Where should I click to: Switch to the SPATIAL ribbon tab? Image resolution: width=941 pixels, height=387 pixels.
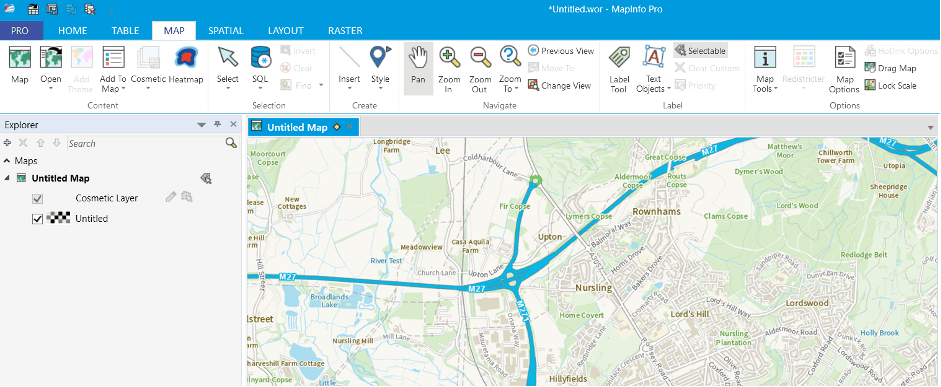[x=226, y=31]
